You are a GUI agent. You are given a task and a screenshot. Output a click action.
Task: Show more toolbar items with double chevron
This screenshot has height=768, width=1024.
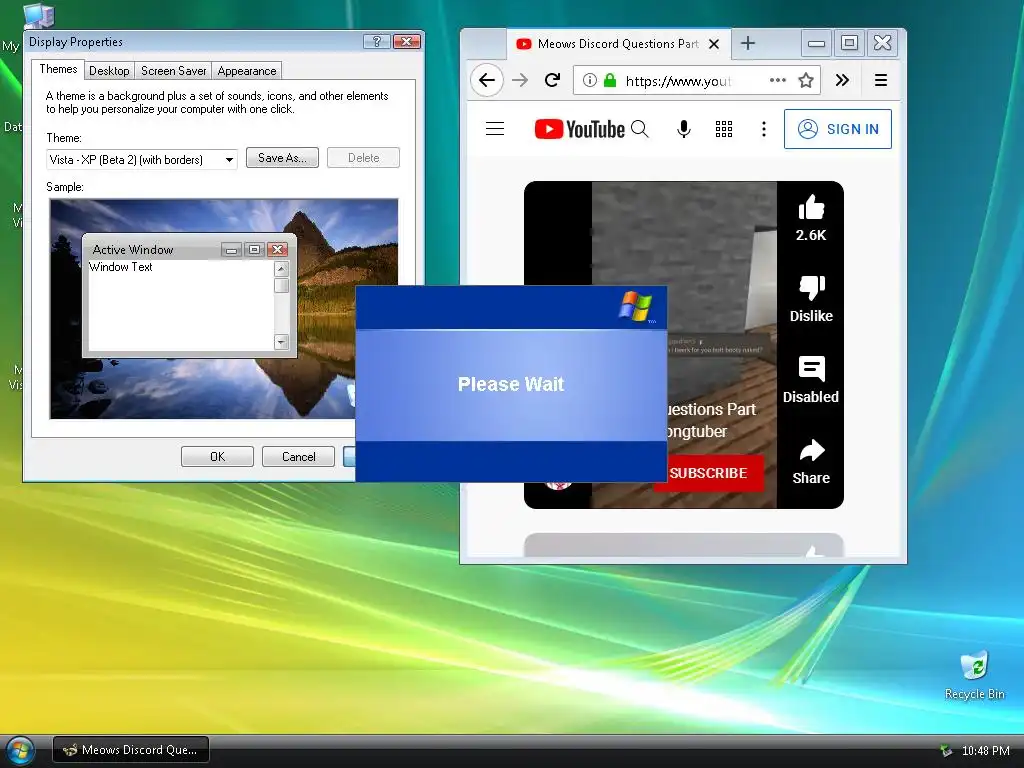842,80
